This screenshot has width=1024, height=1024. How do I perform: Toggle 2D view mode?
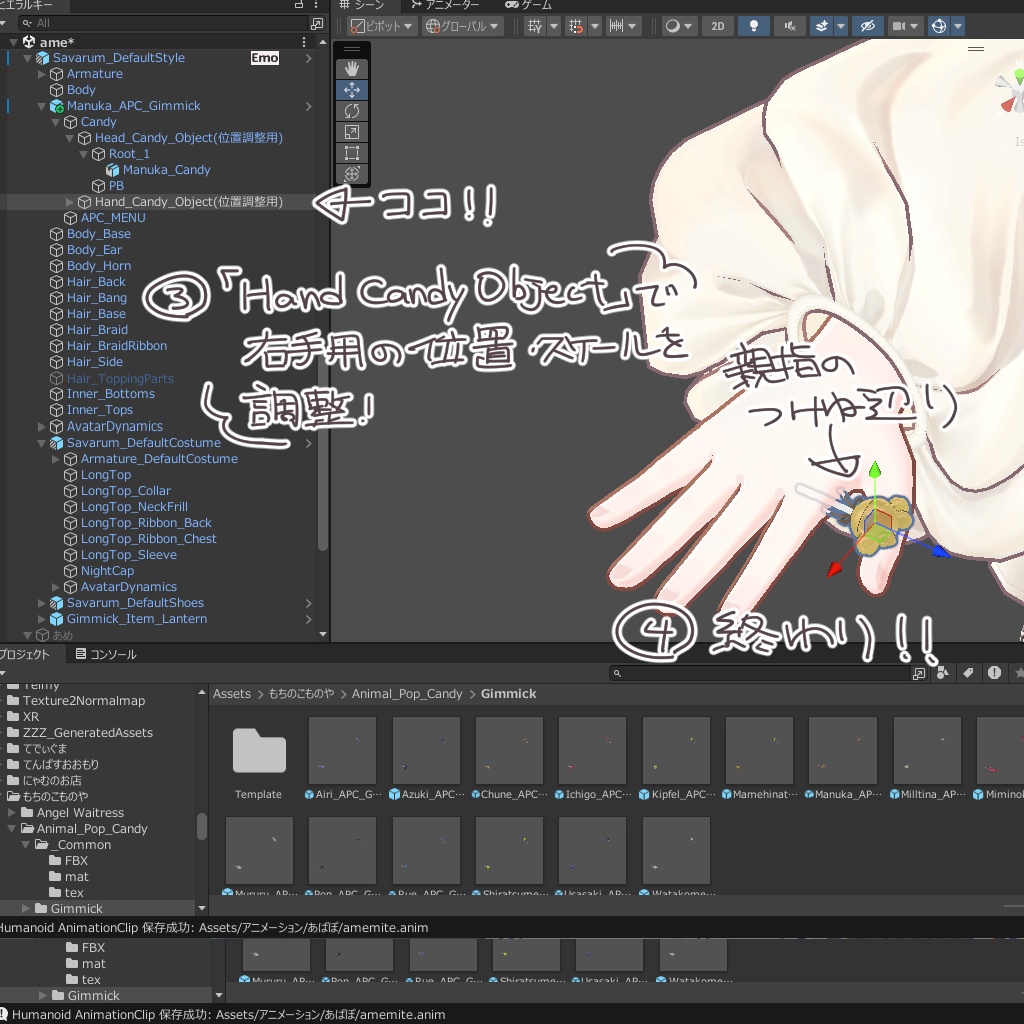click(x=717, y=26)
